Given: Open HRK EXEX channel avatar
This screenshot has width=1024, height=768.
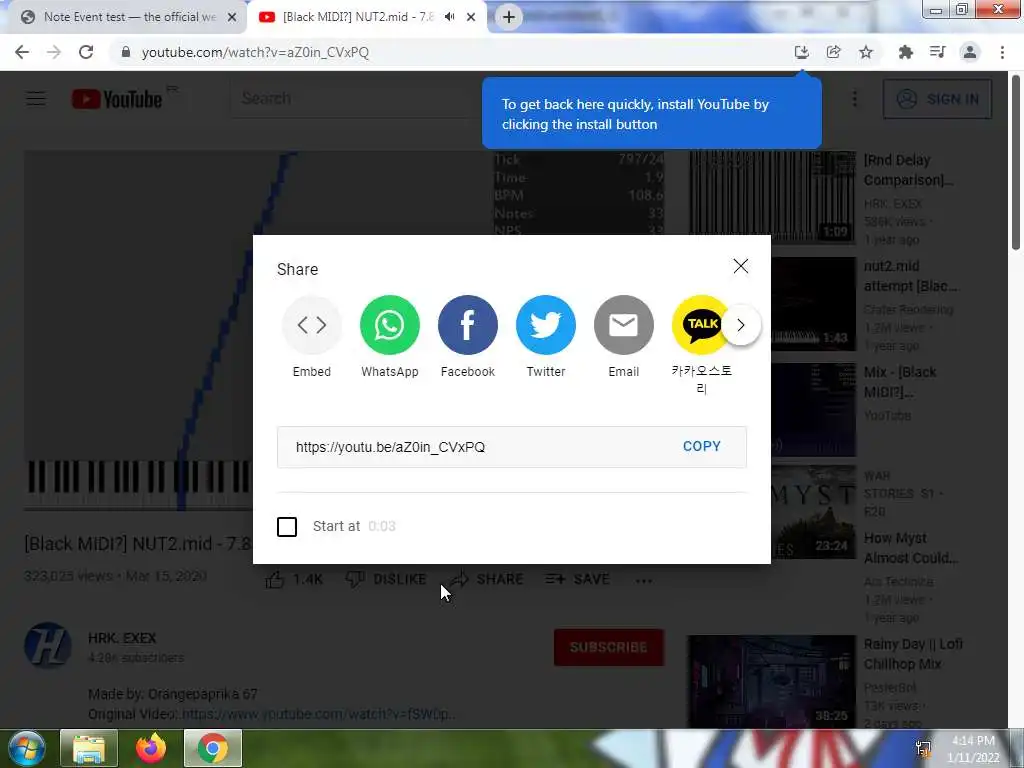Looking at the screenshot, I should pos(48,646).
